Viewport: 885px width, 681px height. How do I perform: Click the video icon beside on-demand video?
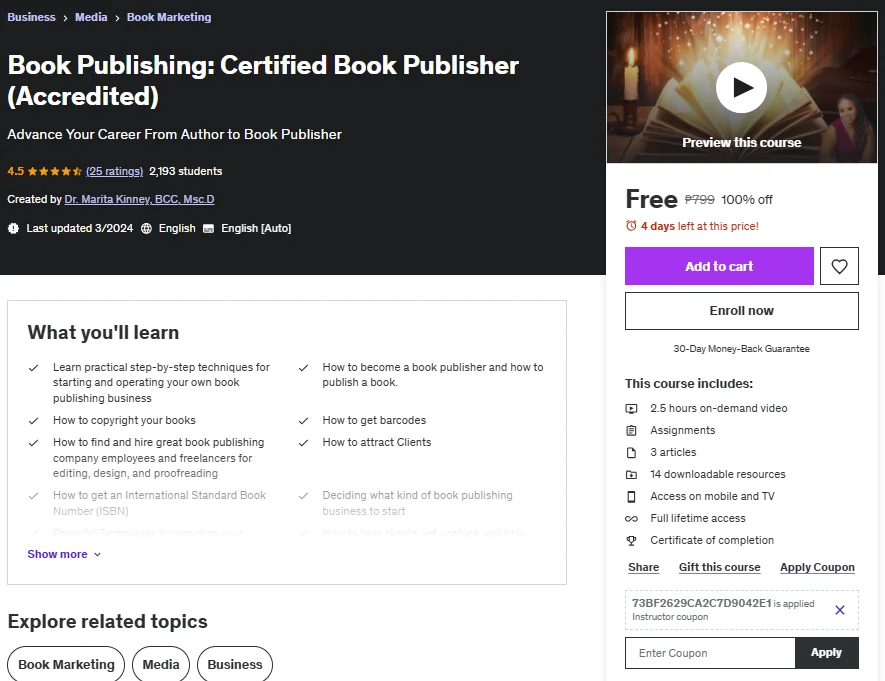(631, 408)
